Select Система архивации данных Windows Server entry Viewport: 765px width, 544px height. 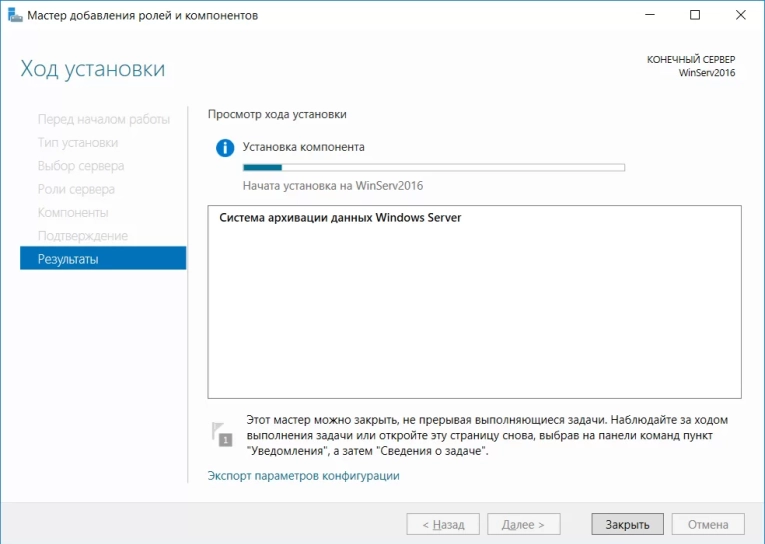340,217
